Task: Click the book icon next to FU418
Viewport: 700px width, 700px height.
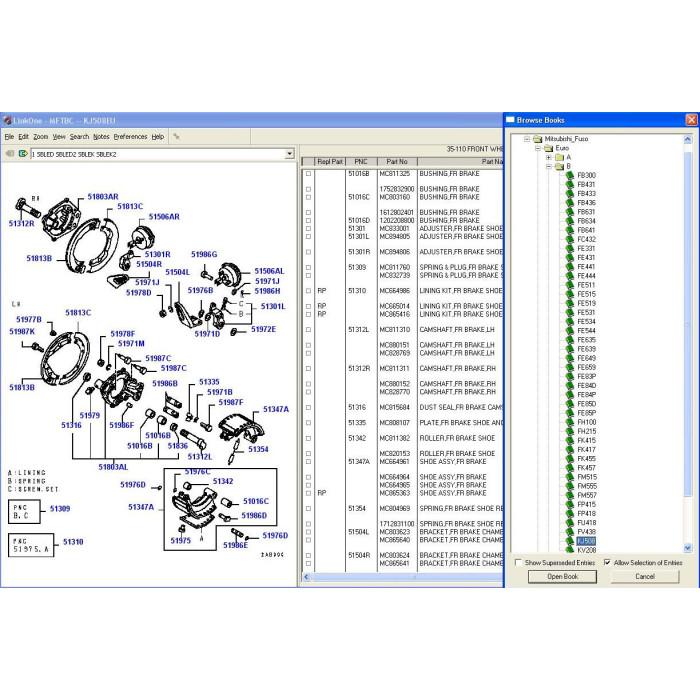Action: pyautogui.click(x=569, y=523)
